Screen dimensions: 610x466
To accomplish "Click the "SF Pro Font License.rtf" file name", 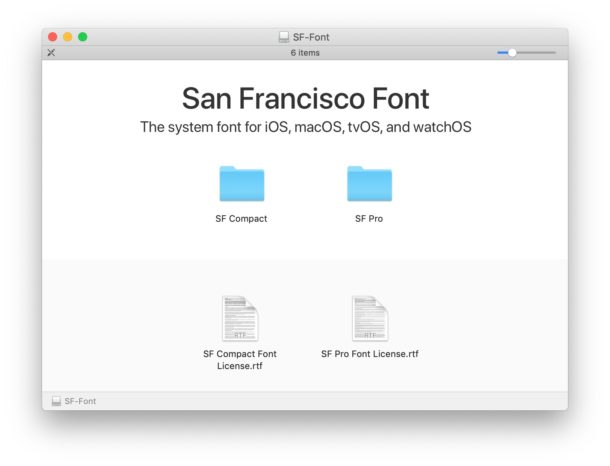I will click(369, 354).
